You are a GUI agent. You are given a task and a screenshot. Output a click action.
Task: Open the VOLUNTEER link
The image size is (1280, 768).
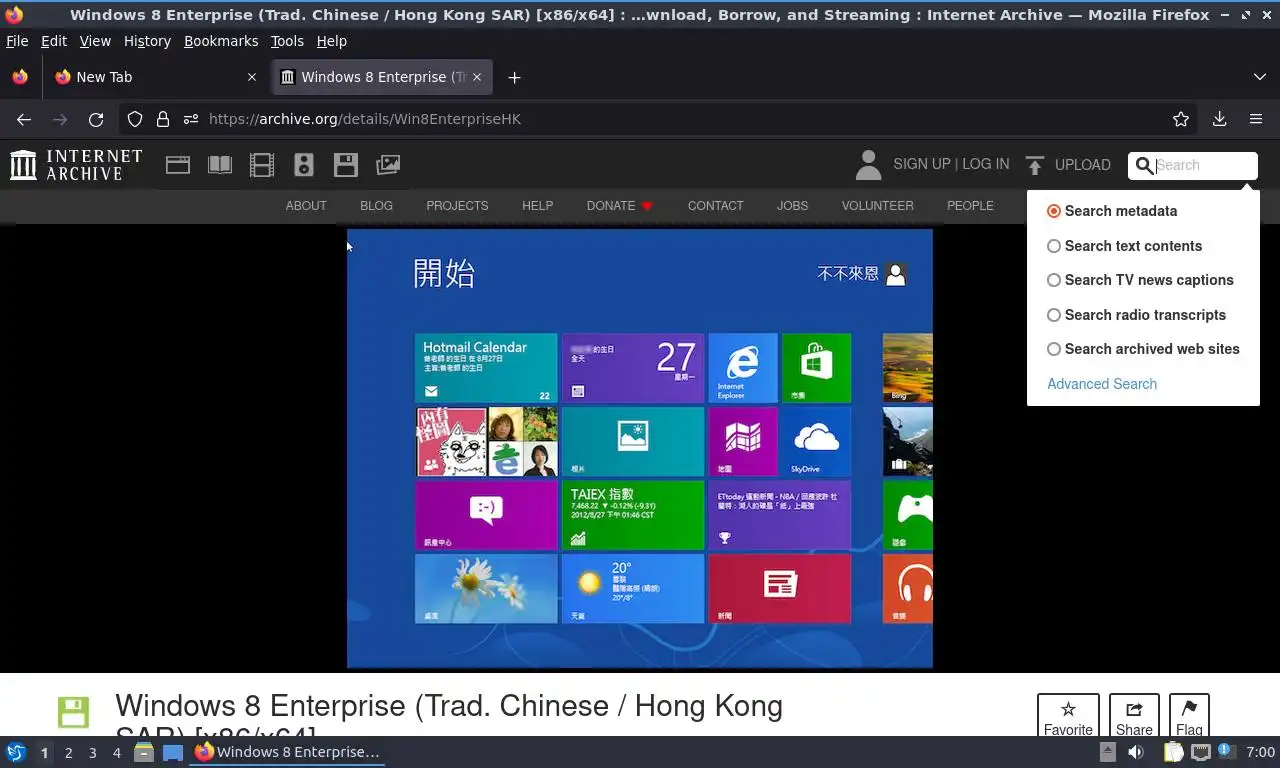877,206
